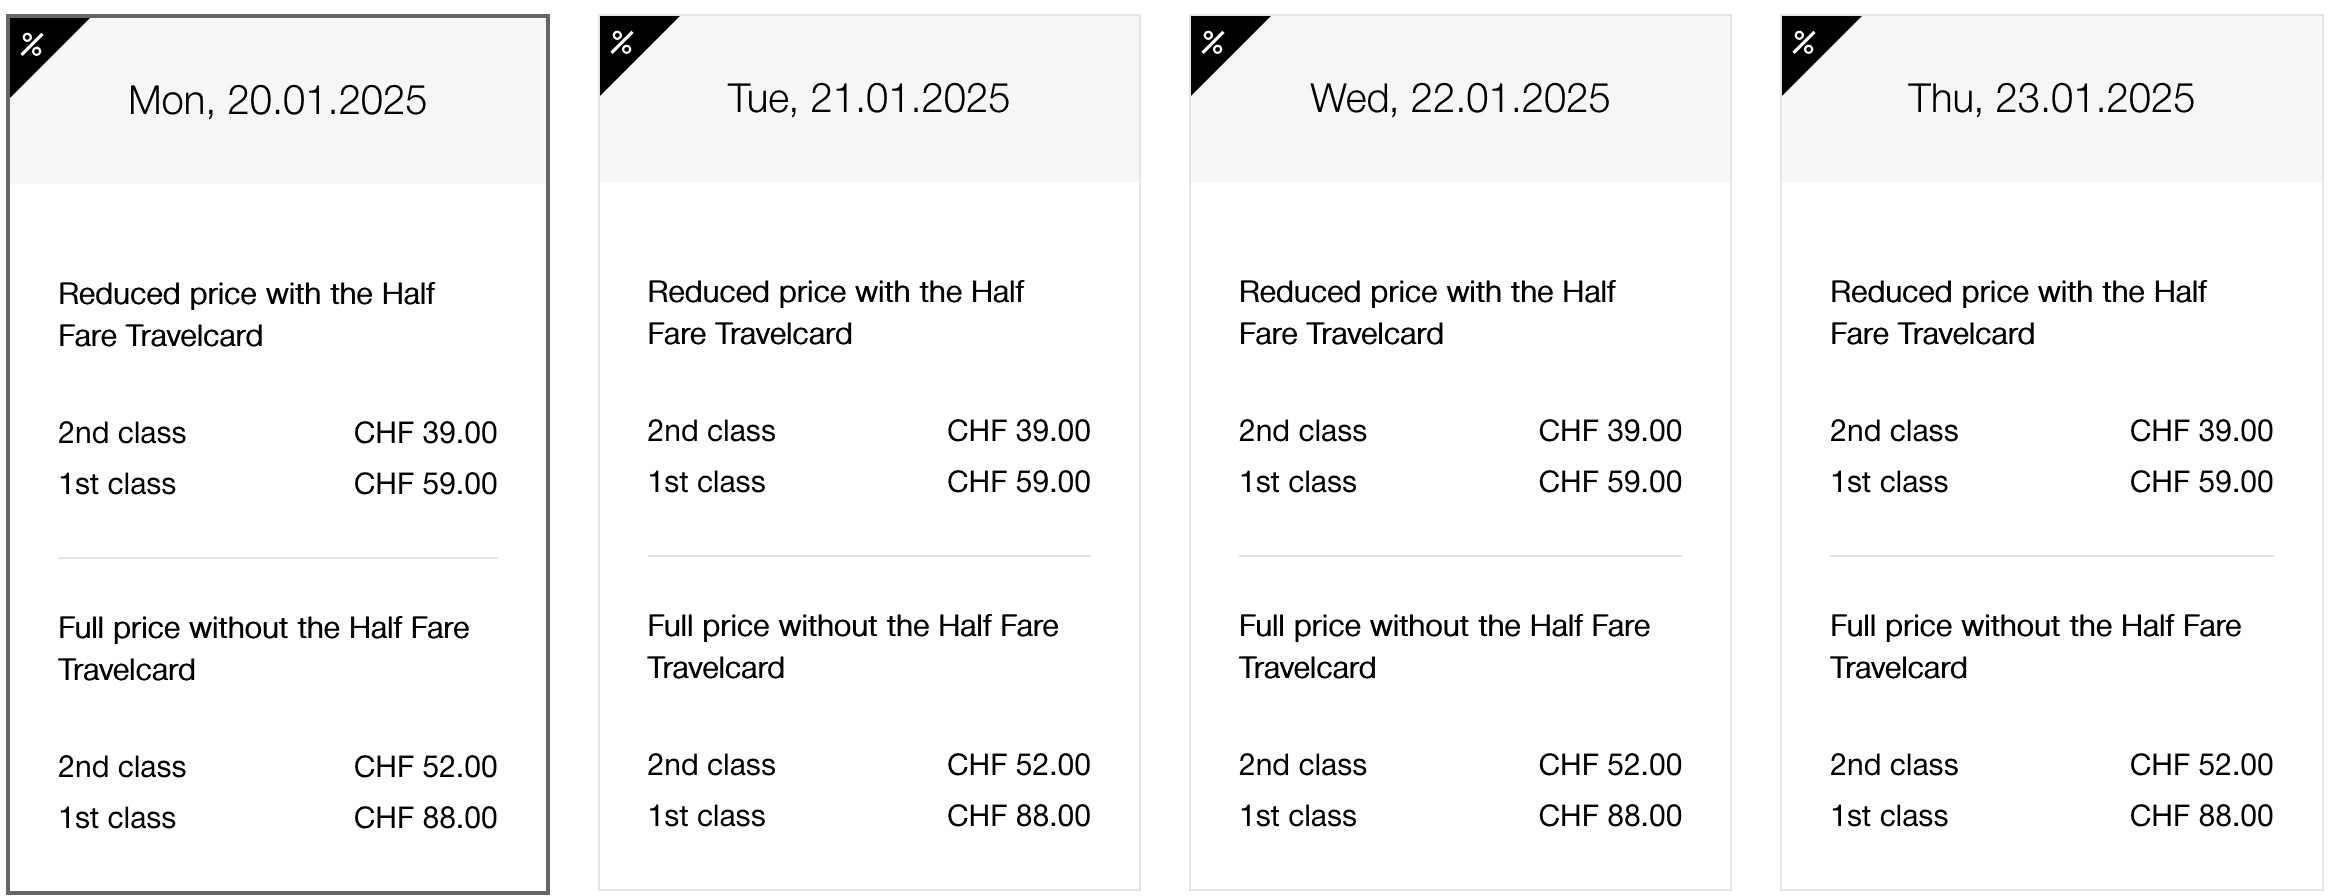2328x896 pixels.
Task: Click the percent badge on Wednesday's card
Action: pyautogui.click(x=1214, y=43)
